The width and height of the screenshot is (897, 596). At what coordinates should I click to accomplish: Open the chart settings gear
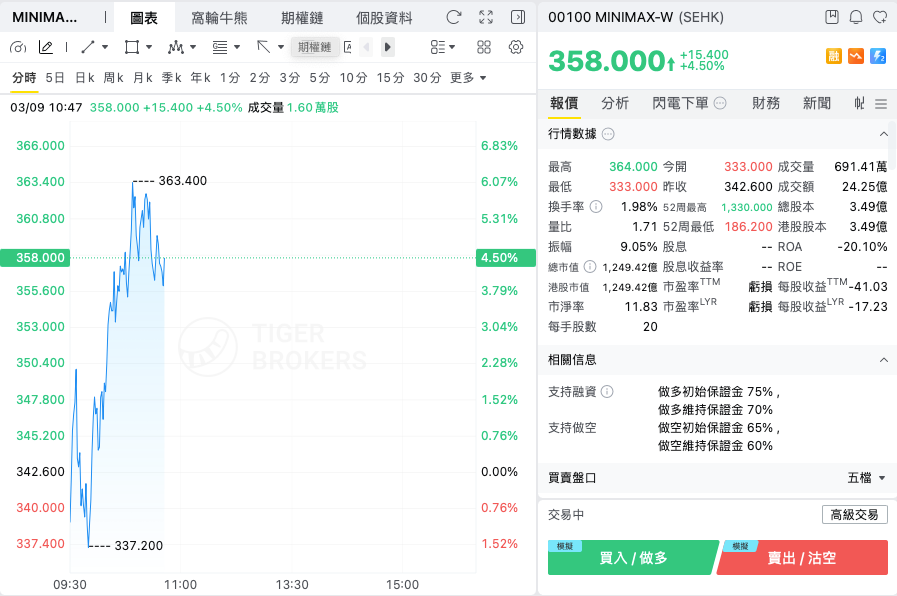click(x=515, y=47)
